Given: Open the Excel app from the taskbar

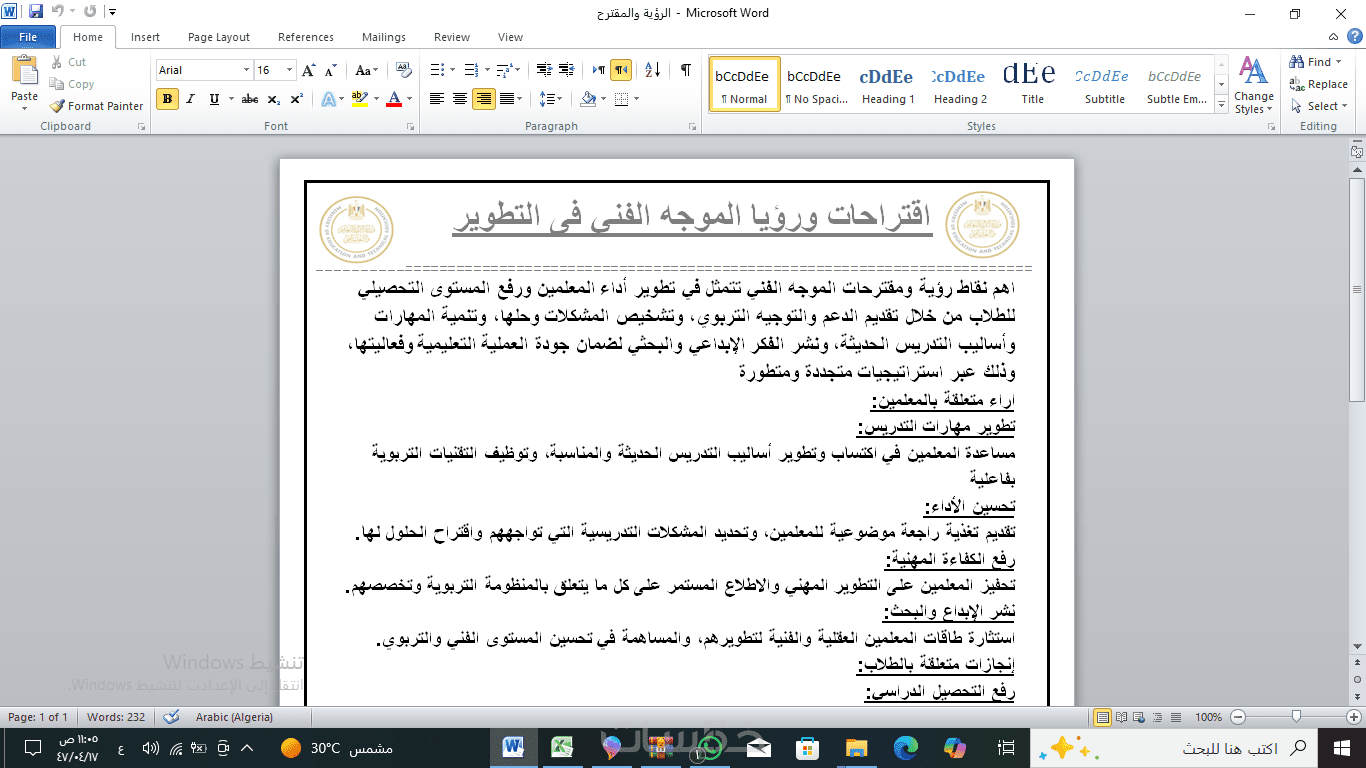Looking at the screenshot, I should [x=563, y=747].
